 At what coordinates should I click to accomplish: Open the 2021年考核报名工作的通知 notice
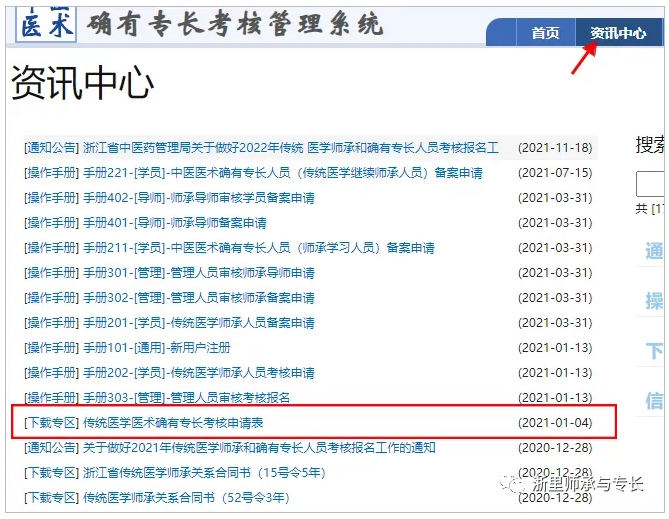pos(259,448)
